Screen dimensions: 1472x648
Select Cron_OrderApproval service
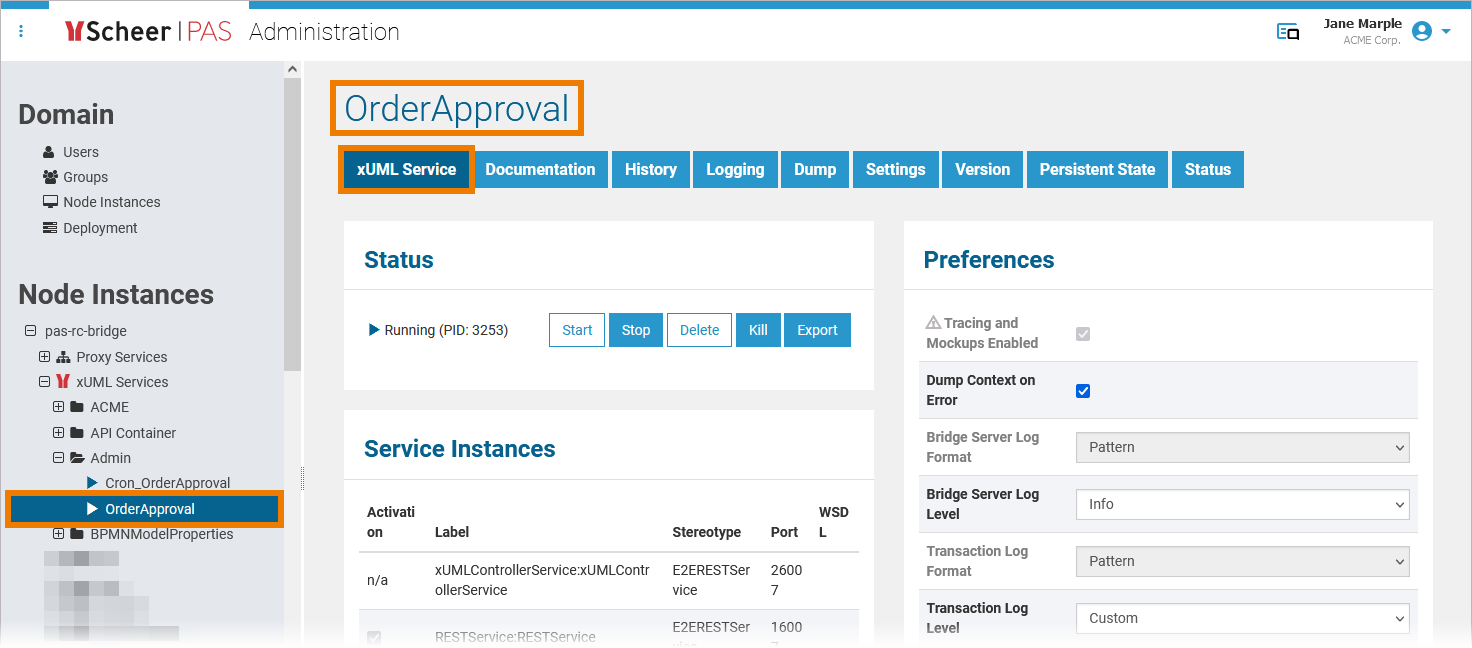click(167, 483)
